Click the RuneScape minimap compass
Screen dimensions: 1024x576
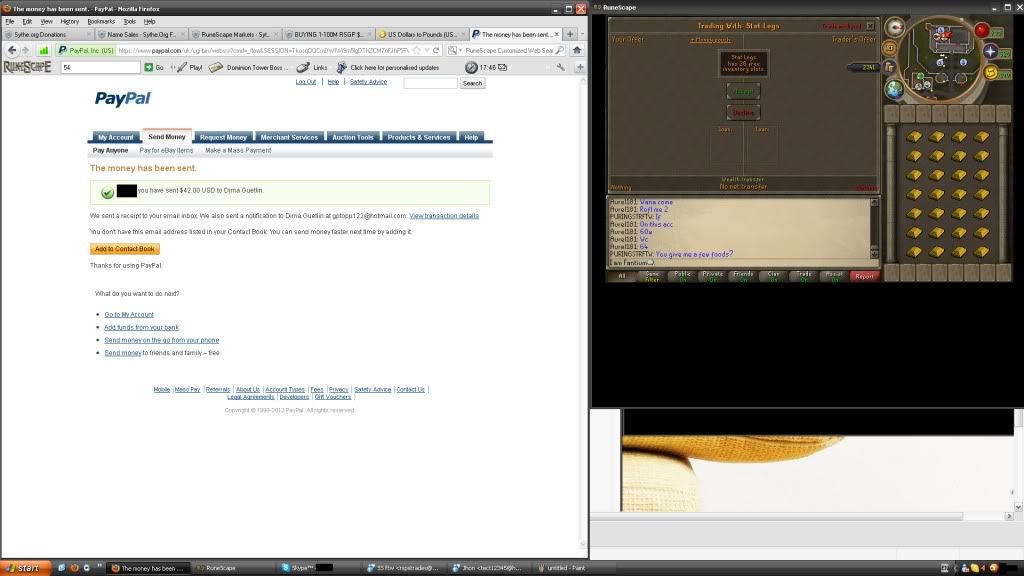[x=895, y=27]
